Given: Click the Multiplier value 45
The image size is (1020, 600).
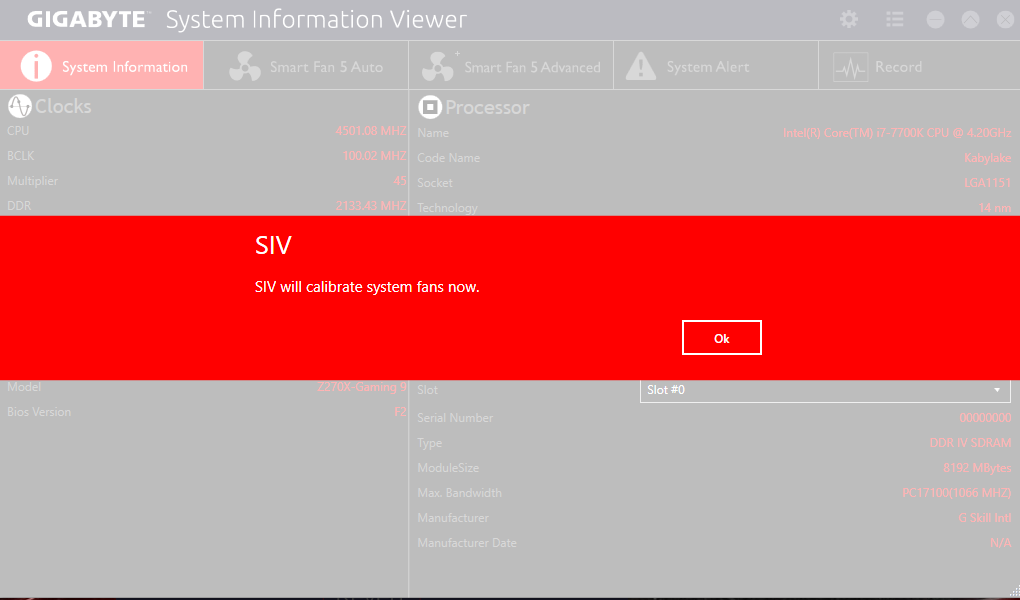Looking at the screenshot, I should 399,181.
